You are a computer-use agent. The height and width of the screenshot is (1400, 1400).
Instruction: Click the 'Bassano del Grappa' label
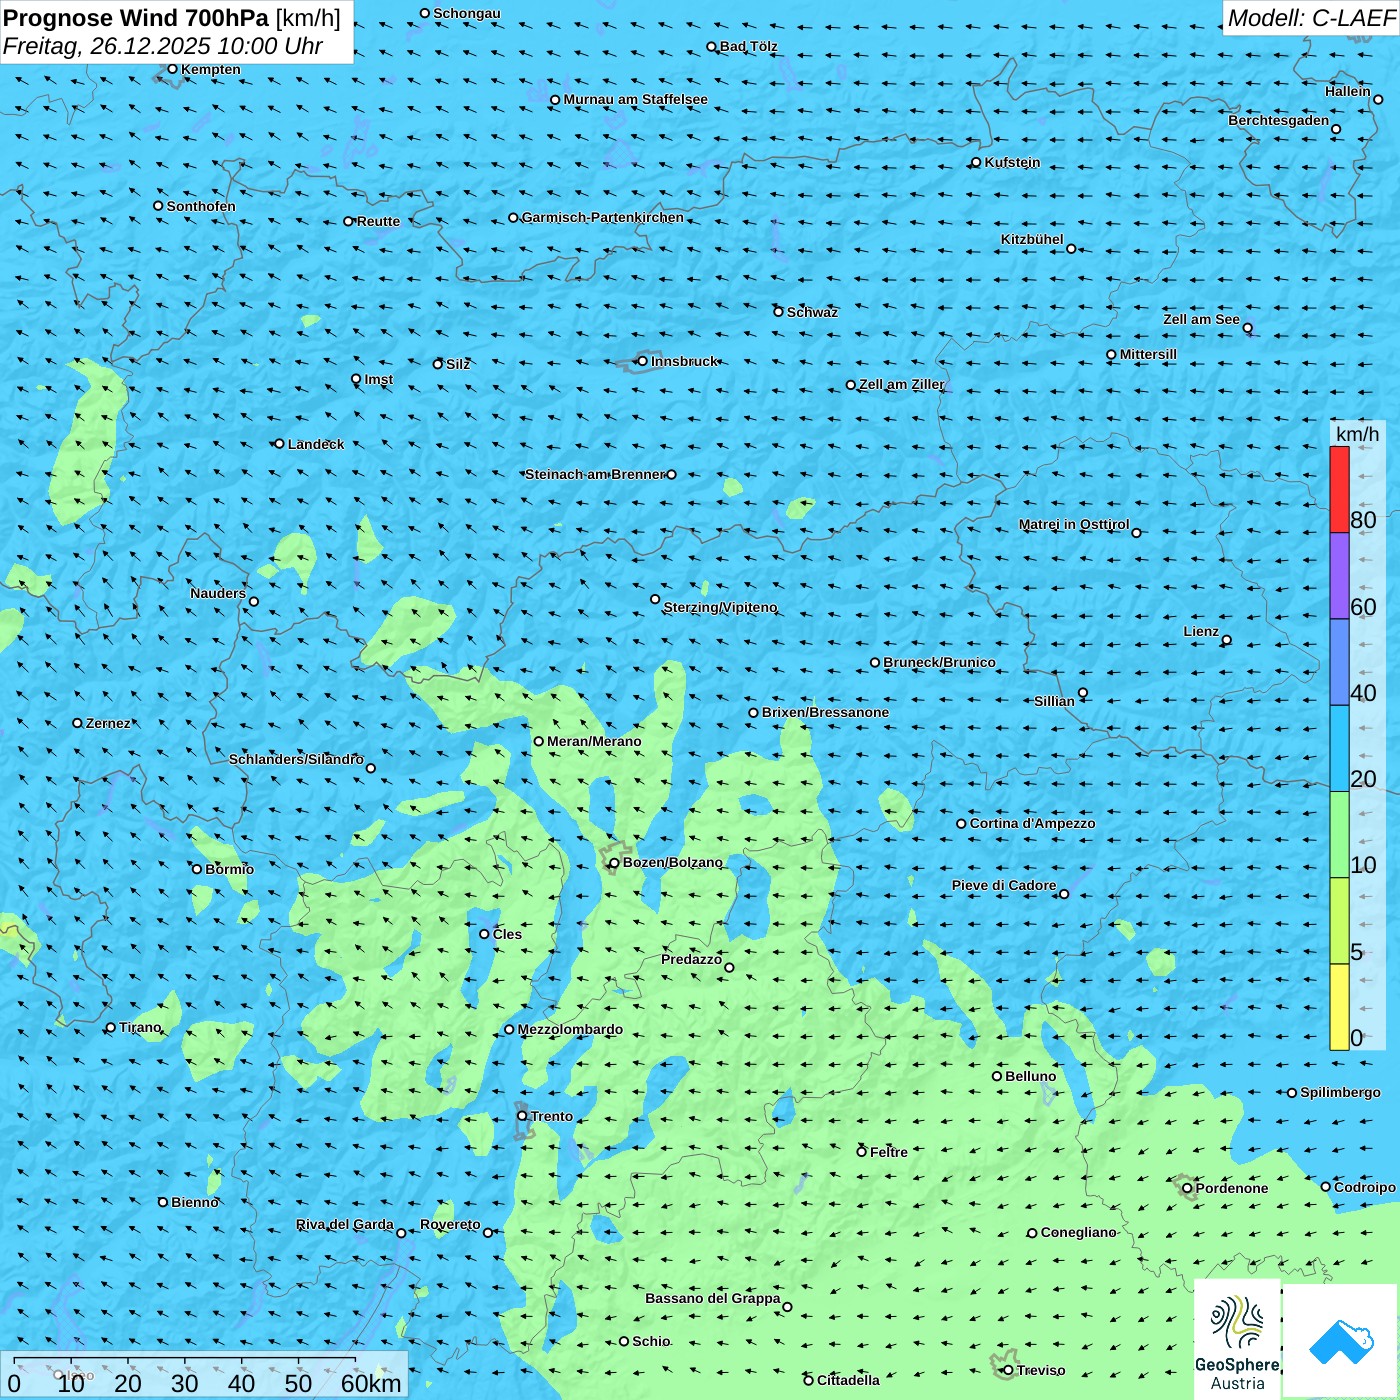point(713,1298)
